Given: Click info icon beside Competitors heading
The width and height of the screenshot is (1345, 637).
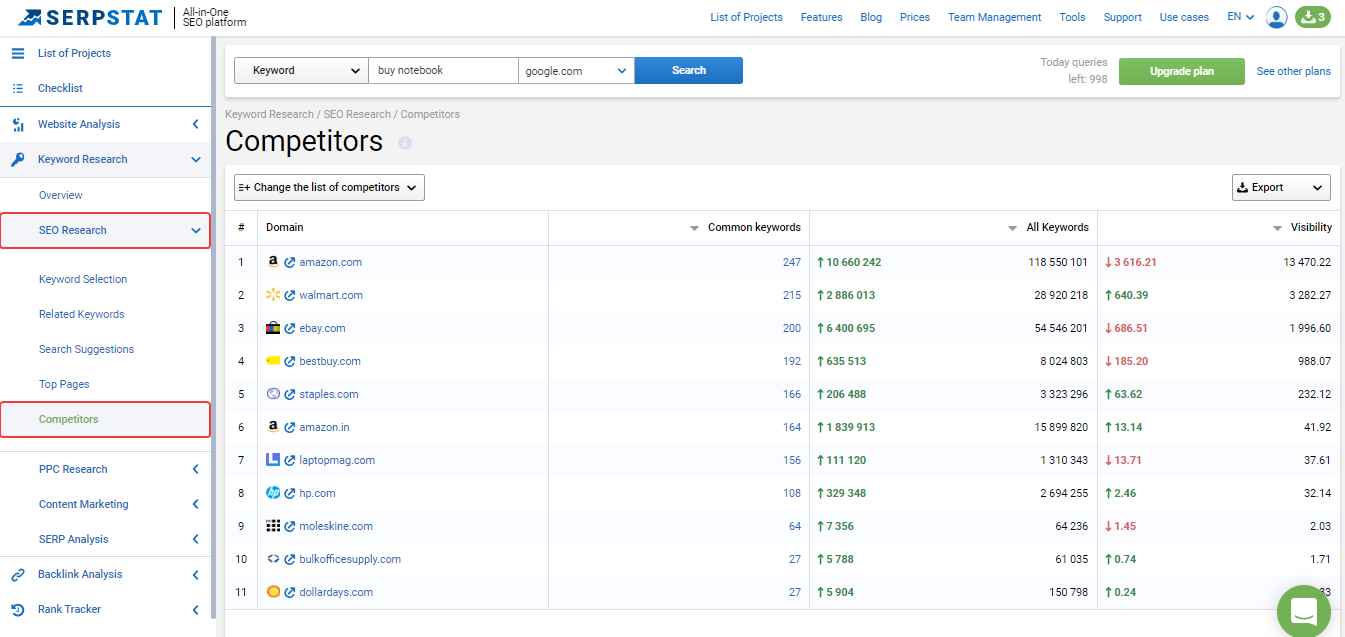Looking at the screenshot, I should coord(405,143).
